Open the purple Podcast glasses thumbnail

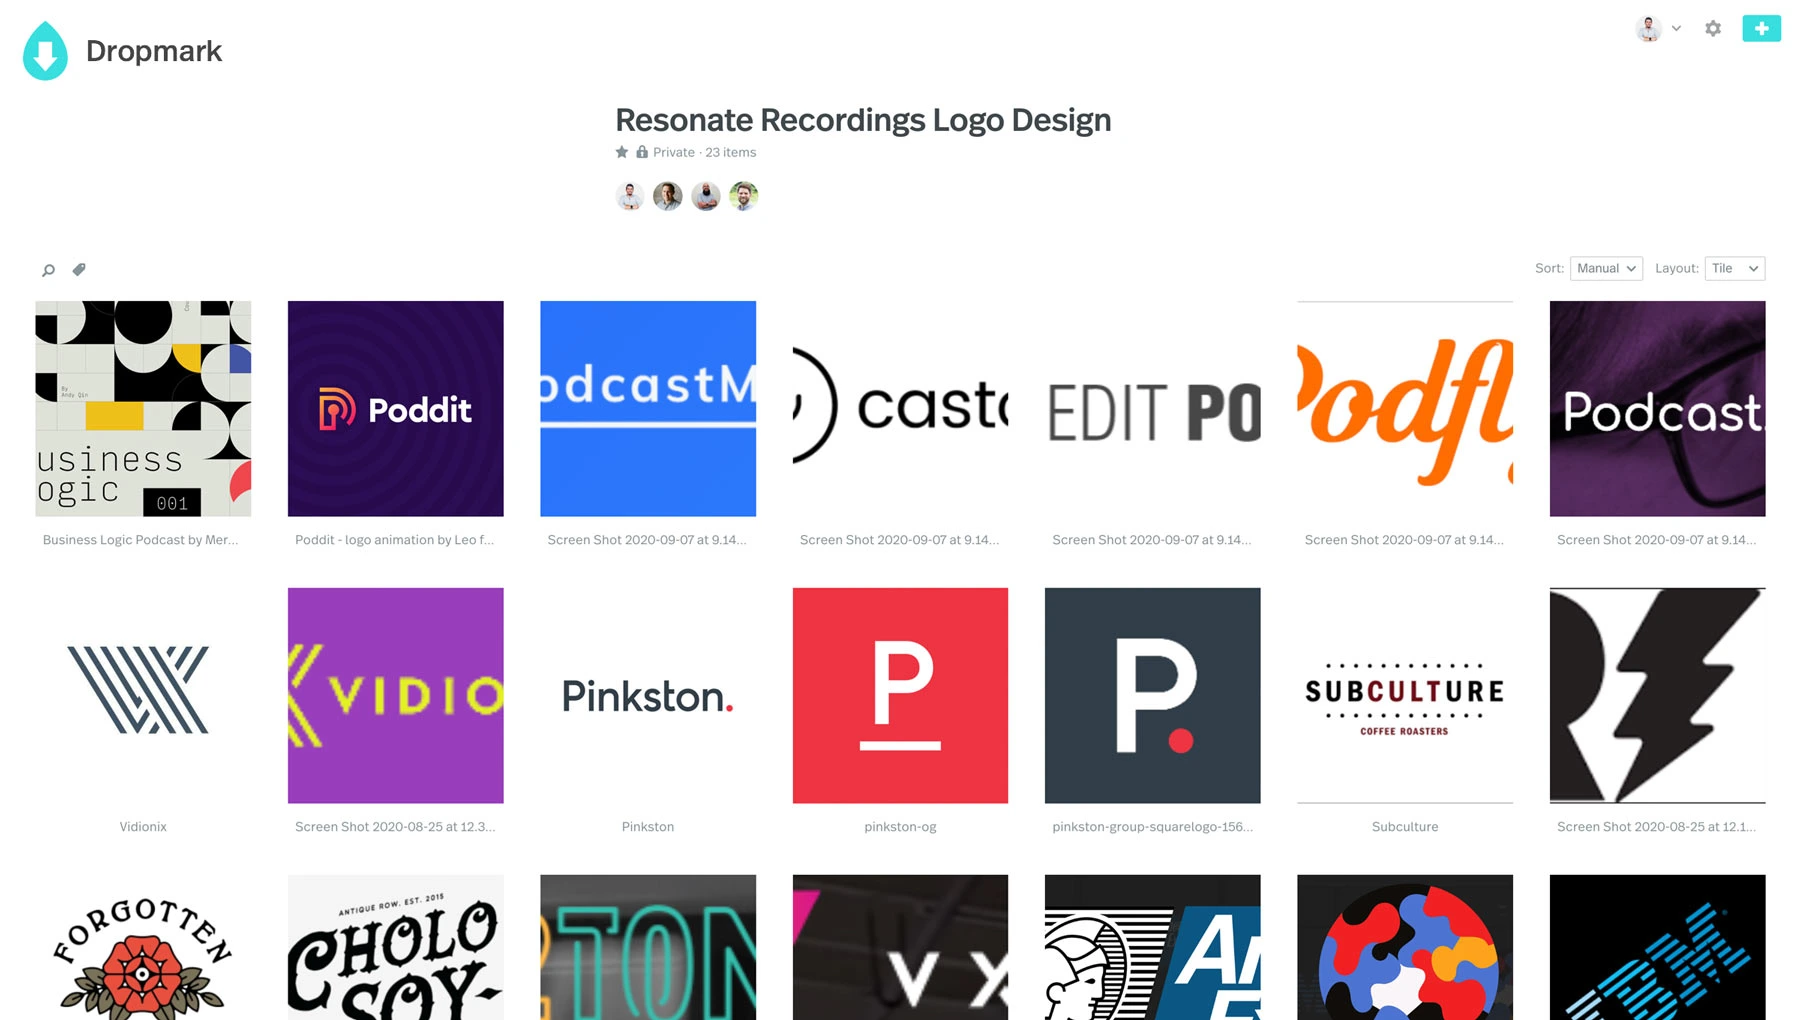pyautogui.click(x=1658, y=409)
